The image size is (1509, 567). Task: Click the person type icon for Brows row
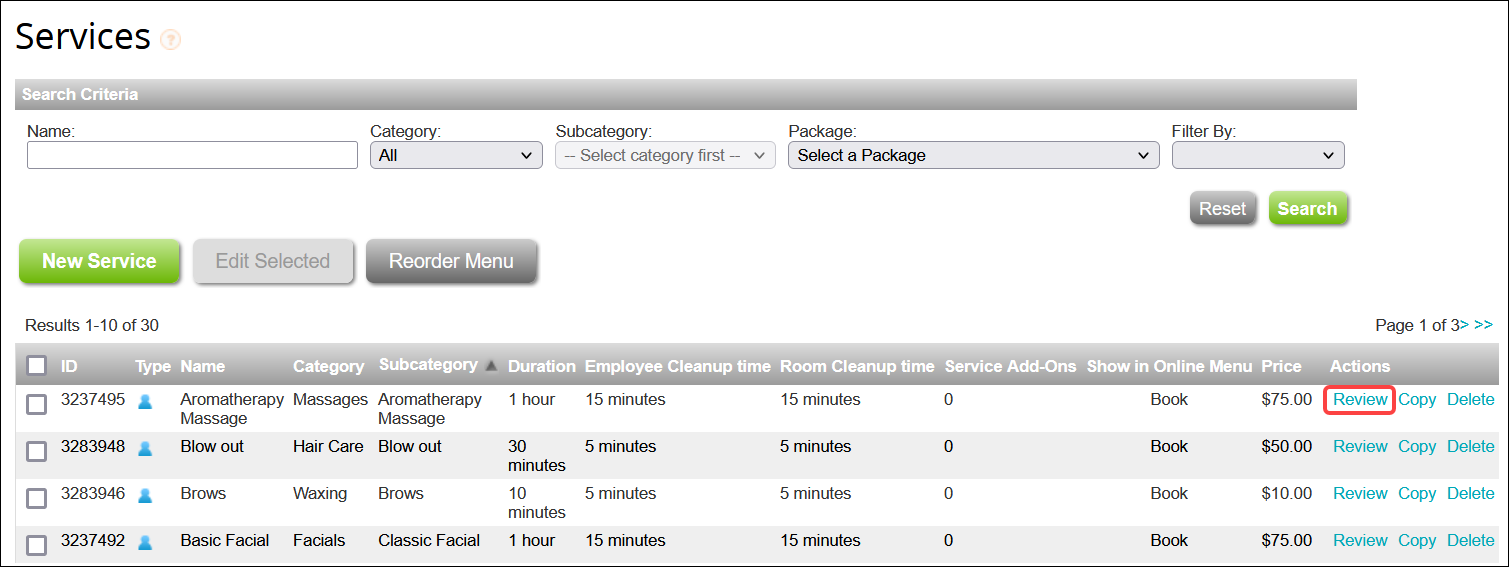coord(145,495)
